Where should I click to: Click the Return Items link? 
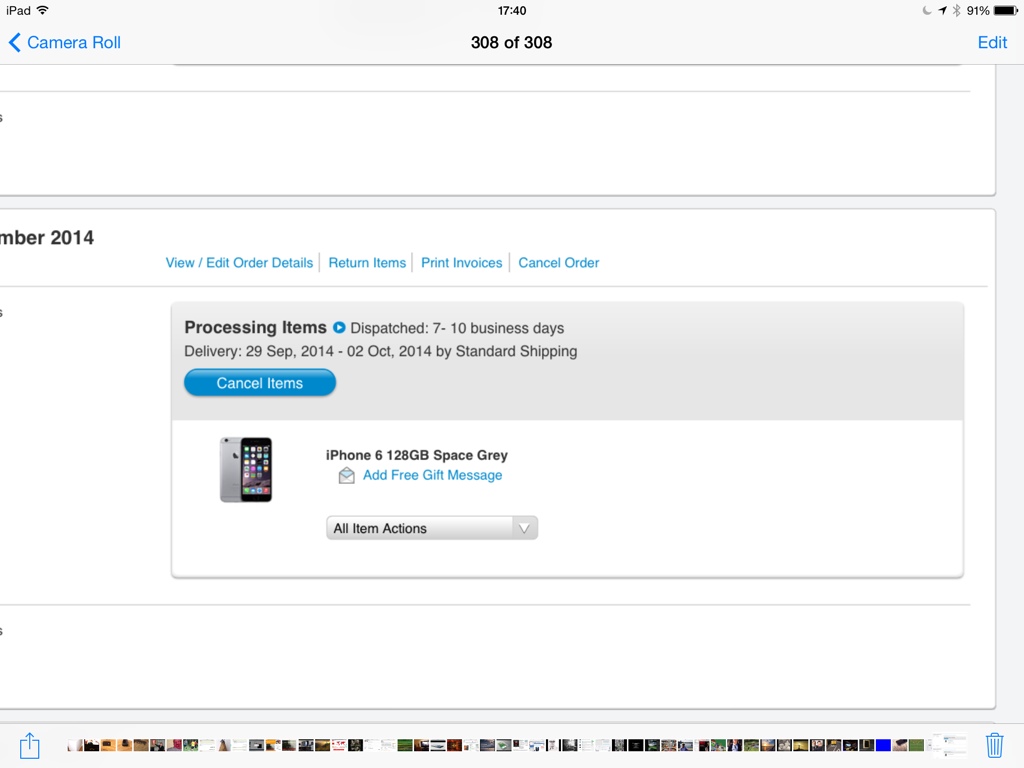coord(367,263)
